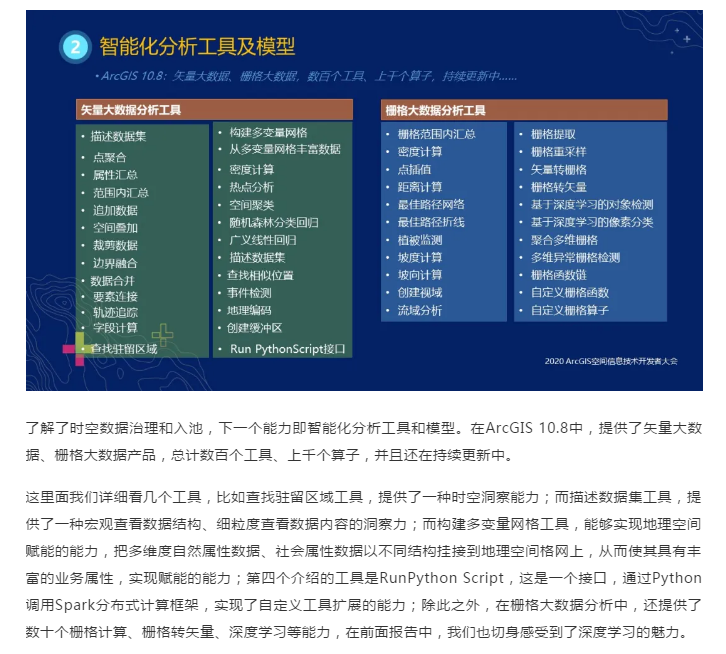The image size is (726, 654).
Task: Click the 空间聚类 list item
Action: point(251,205)
